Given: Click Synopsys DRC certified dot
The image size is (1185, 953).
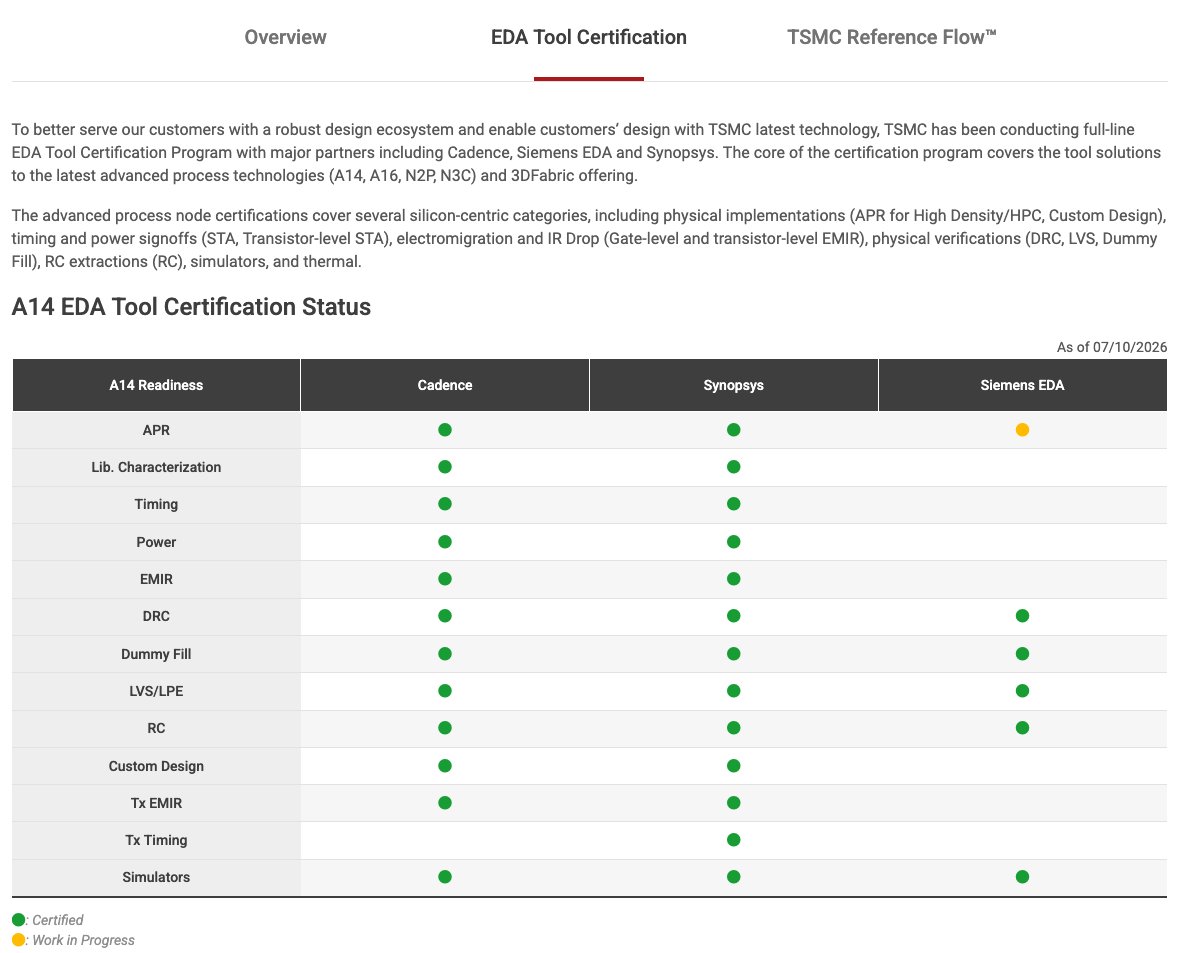Looking at the screenshot, I should click(x=734, y=616).
